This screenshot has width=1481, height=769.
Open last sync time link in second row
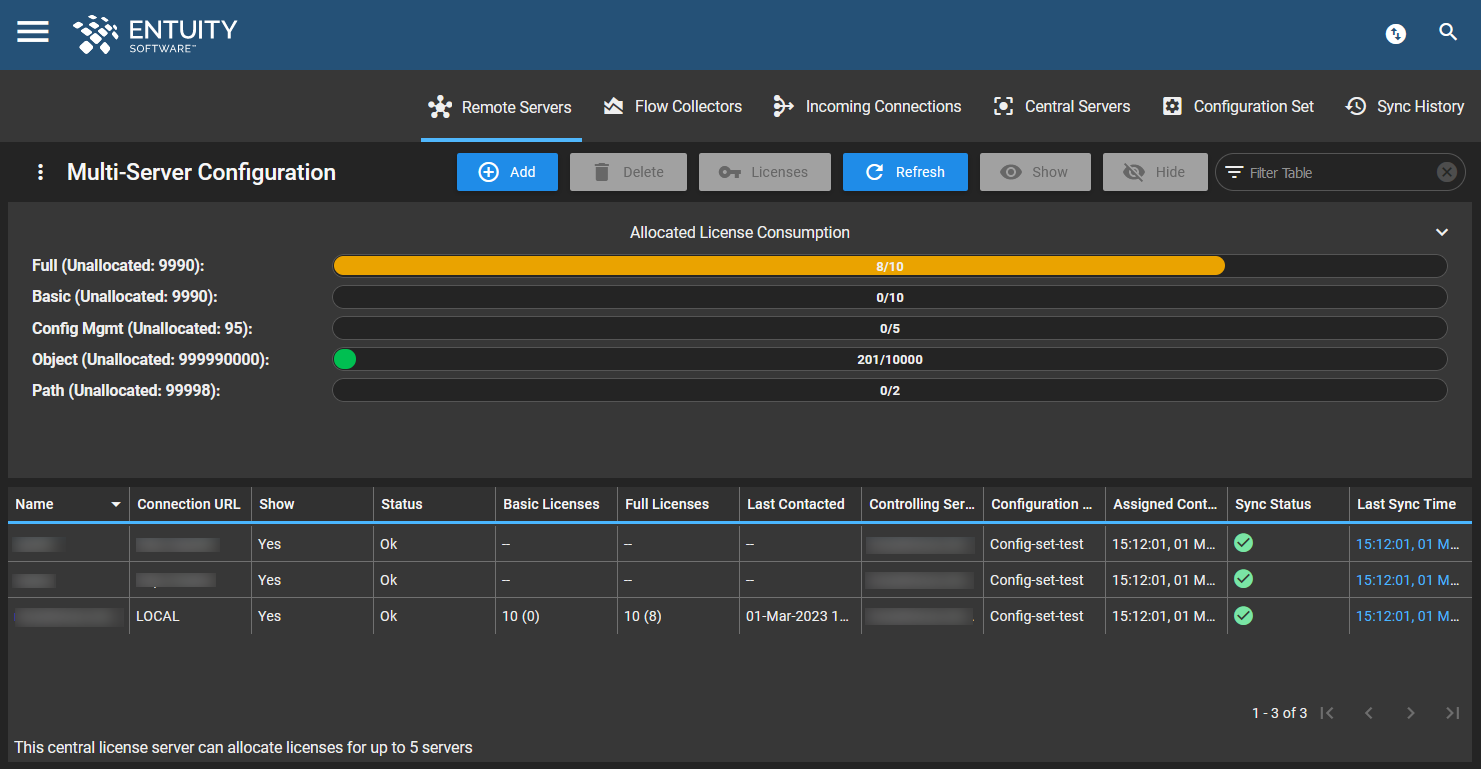1408,580
